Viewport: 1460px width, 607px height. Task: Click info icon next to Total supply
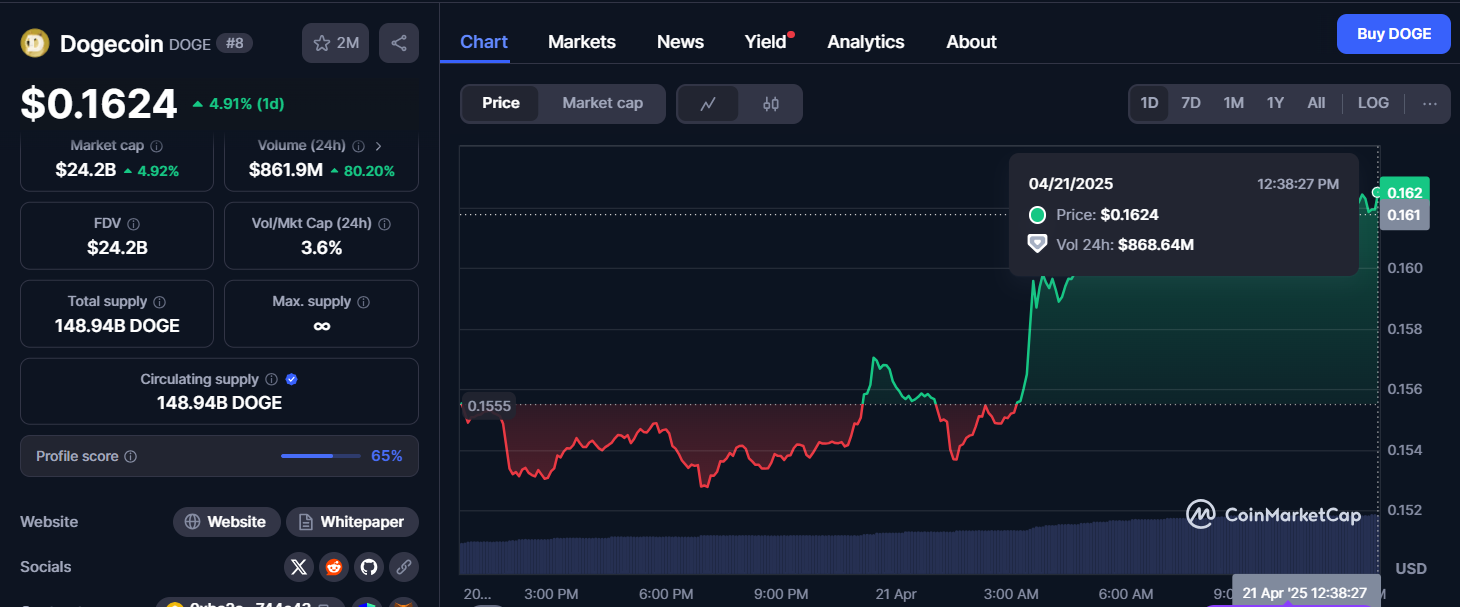(x=159, y=302)
